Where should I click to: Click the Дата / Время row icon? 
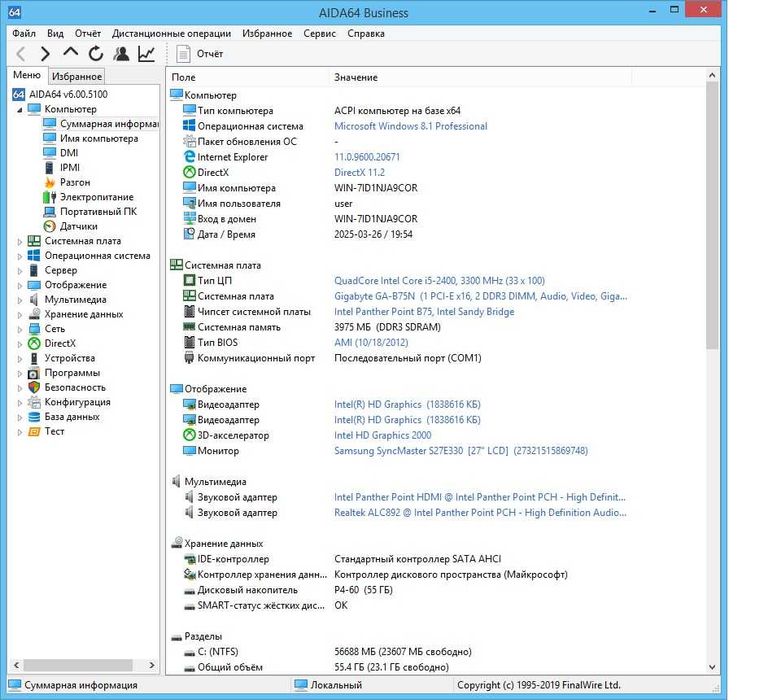point(189,234)
